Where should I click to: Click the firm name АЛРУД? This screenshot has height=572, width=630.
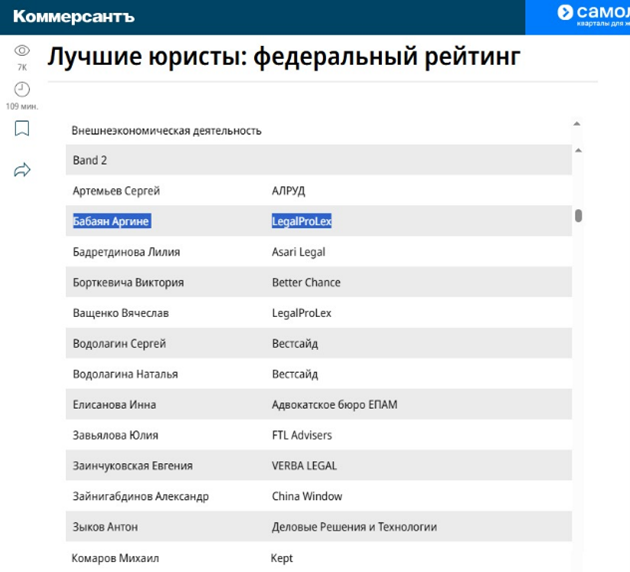(x=288, y=191)
